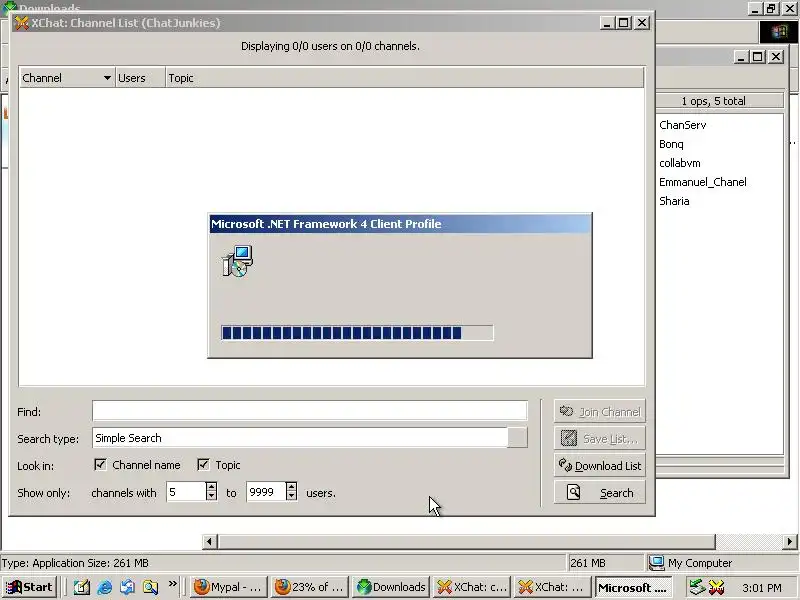800x600 pixels.
Task: Increase the minimum users spinner
Action: coord(211,487)
